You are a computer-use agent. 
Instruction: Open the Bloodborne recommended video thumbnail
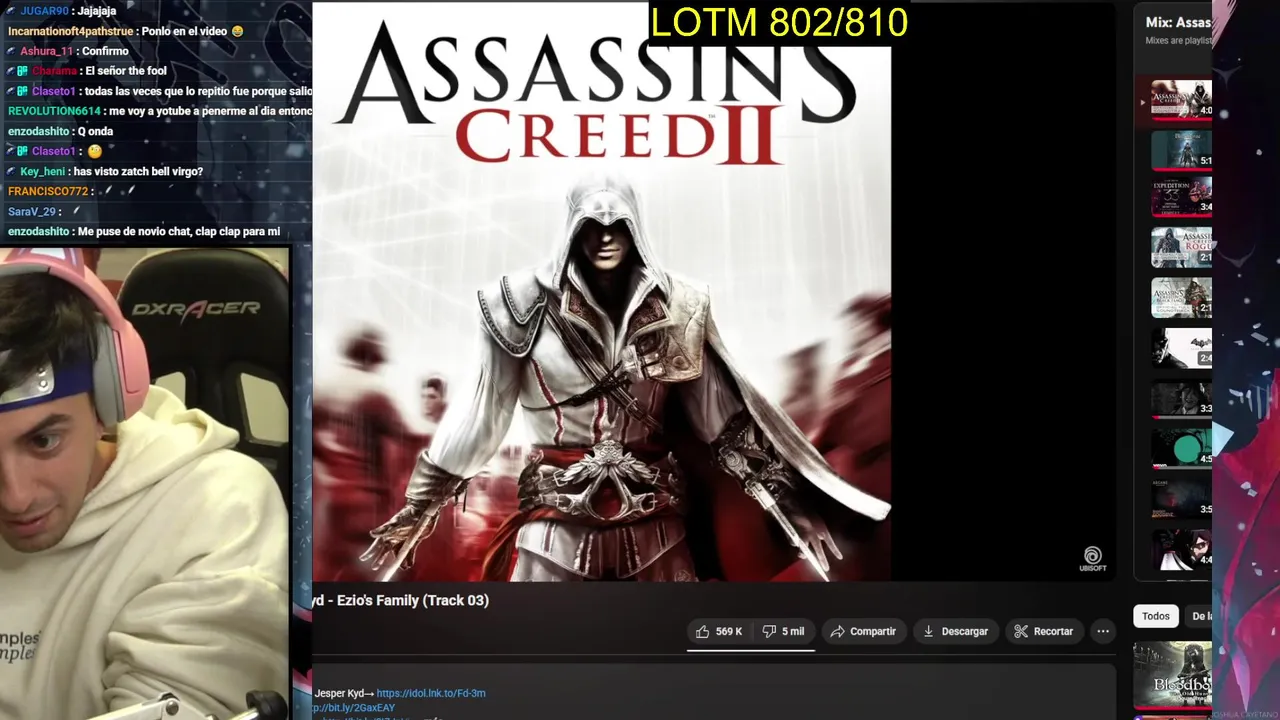tap(1172, 675)
